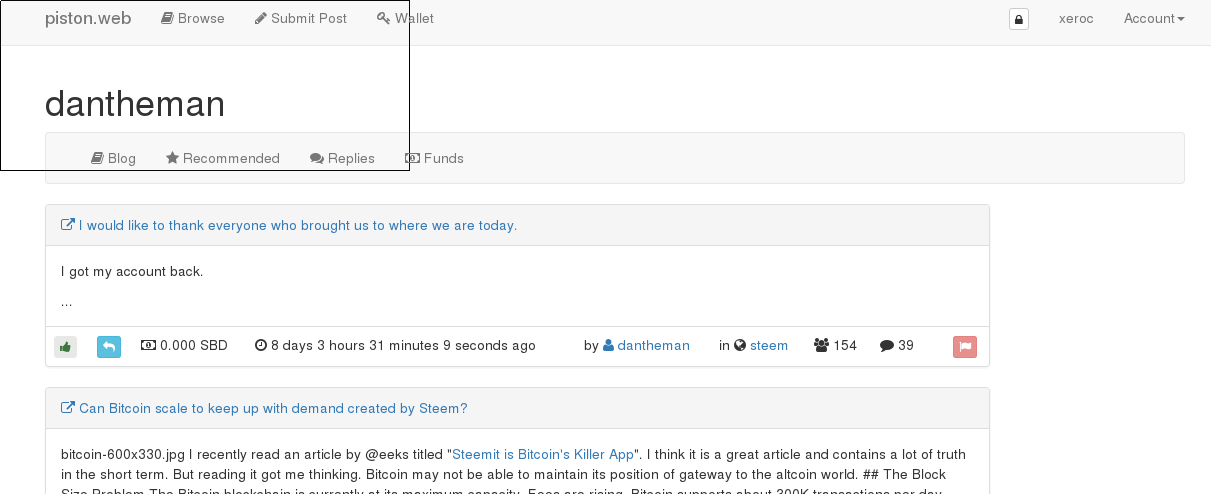Click the green thumbs-up upvote icon

(x=65, y=347)
